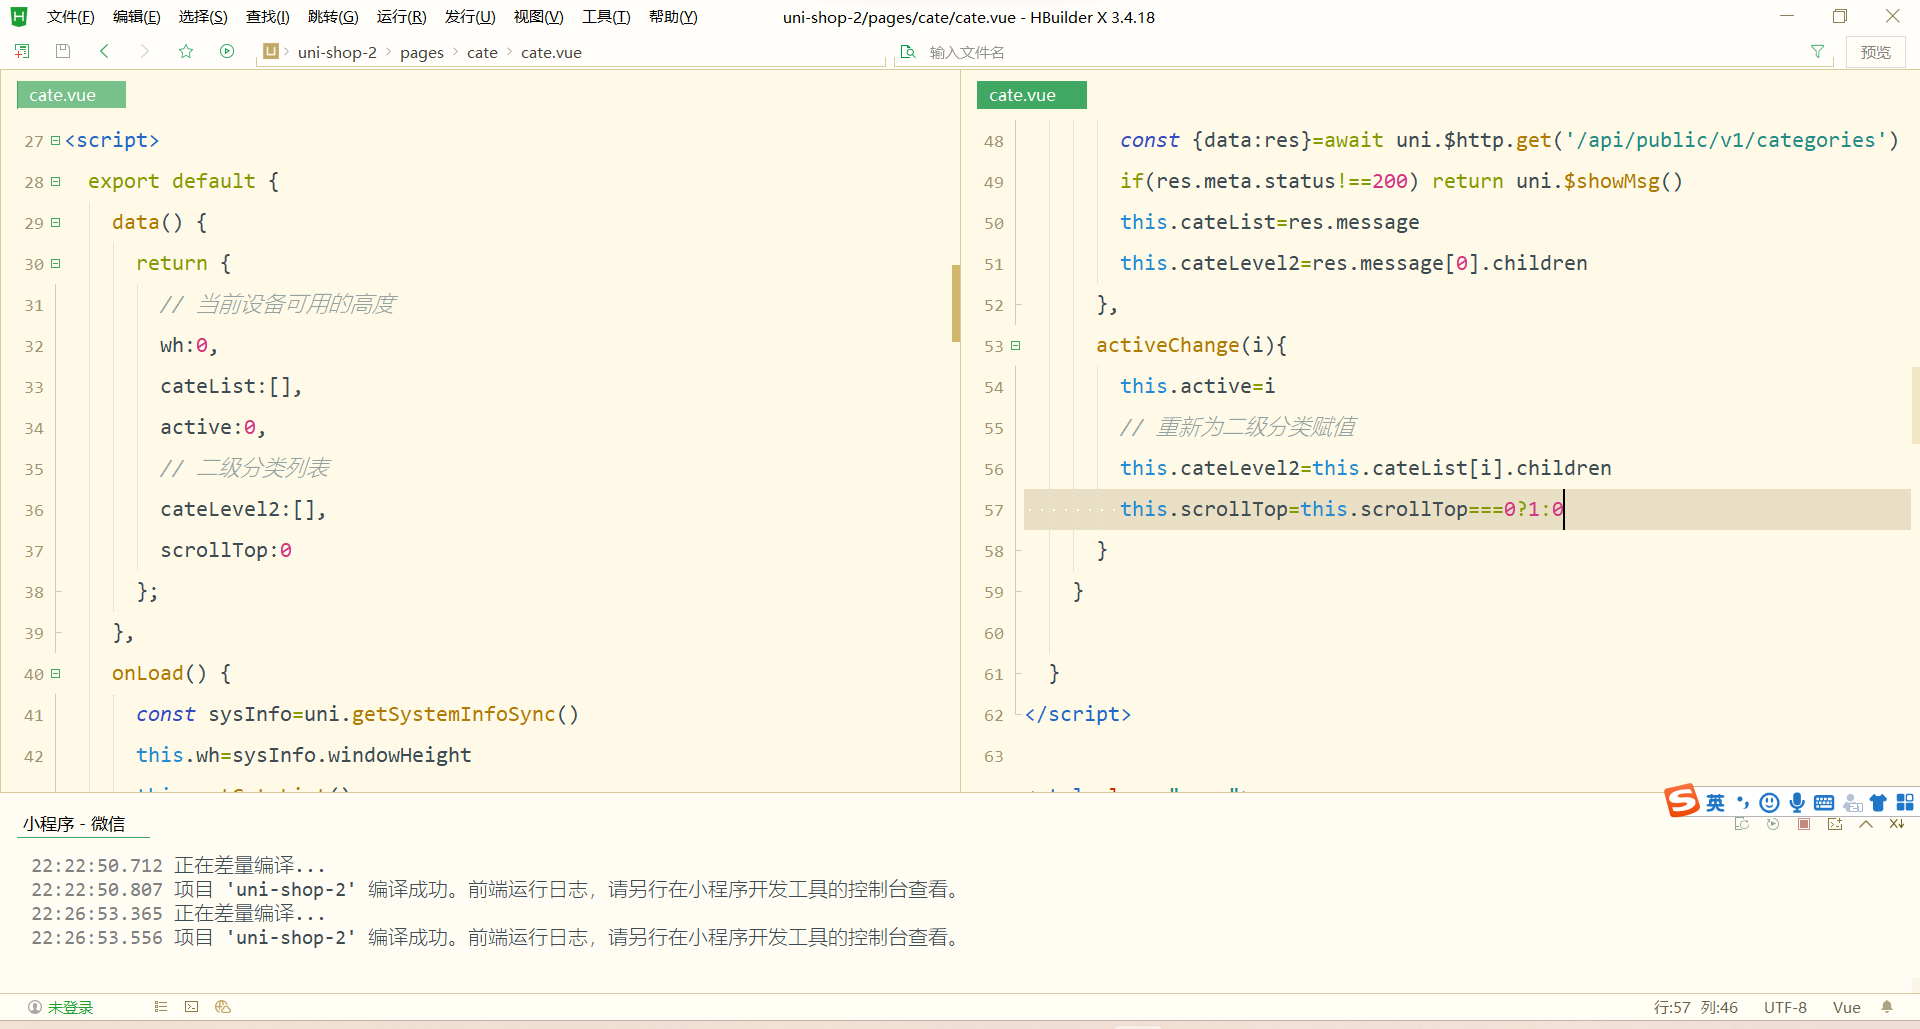Open the 选择(S) menu
The image size is (1920, 1029).
click(x=203, y=17)
